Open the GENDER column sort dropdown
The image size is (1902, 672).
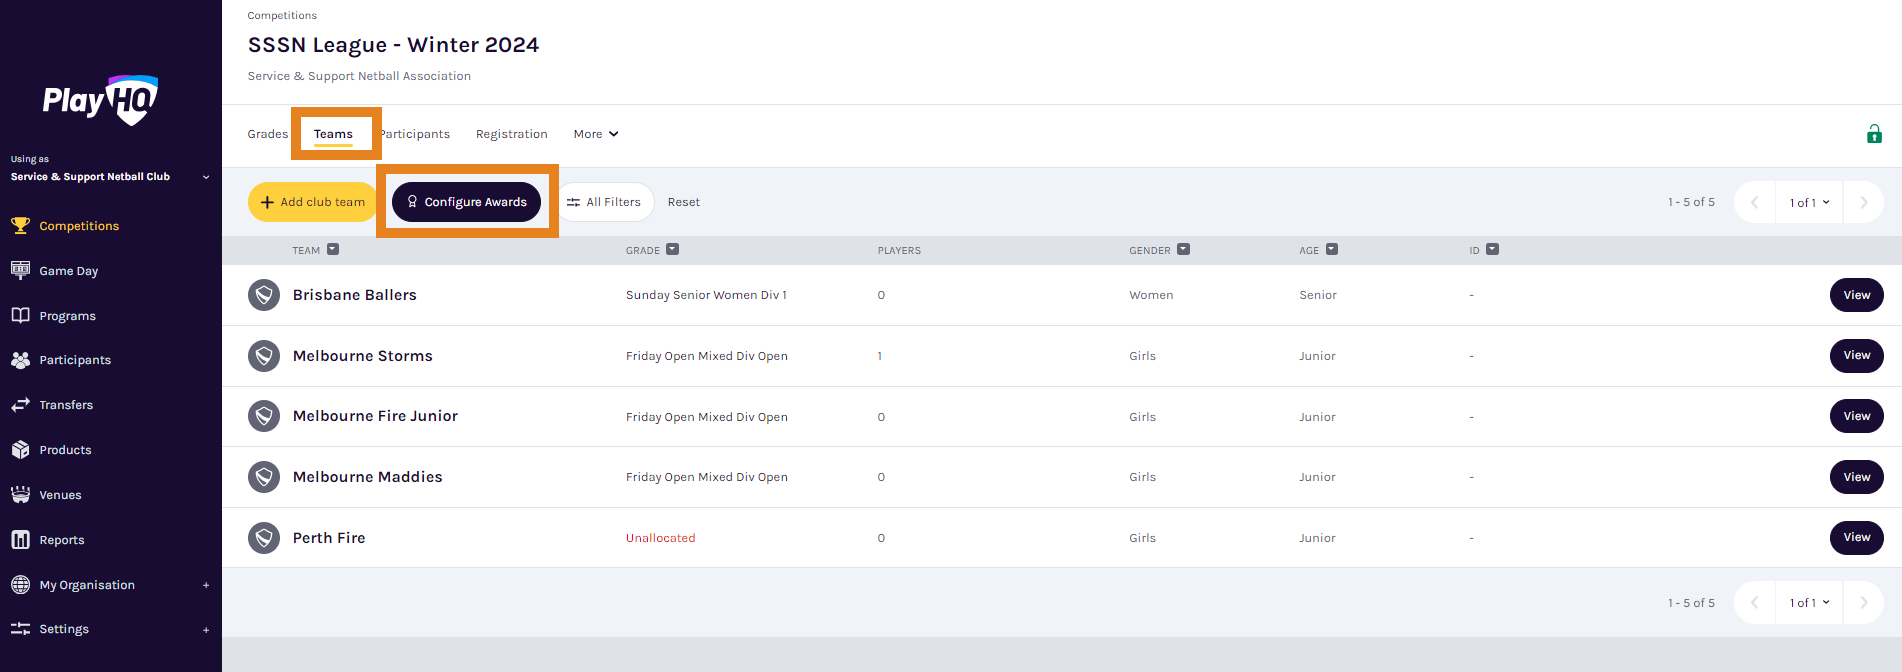[1184, 250]
